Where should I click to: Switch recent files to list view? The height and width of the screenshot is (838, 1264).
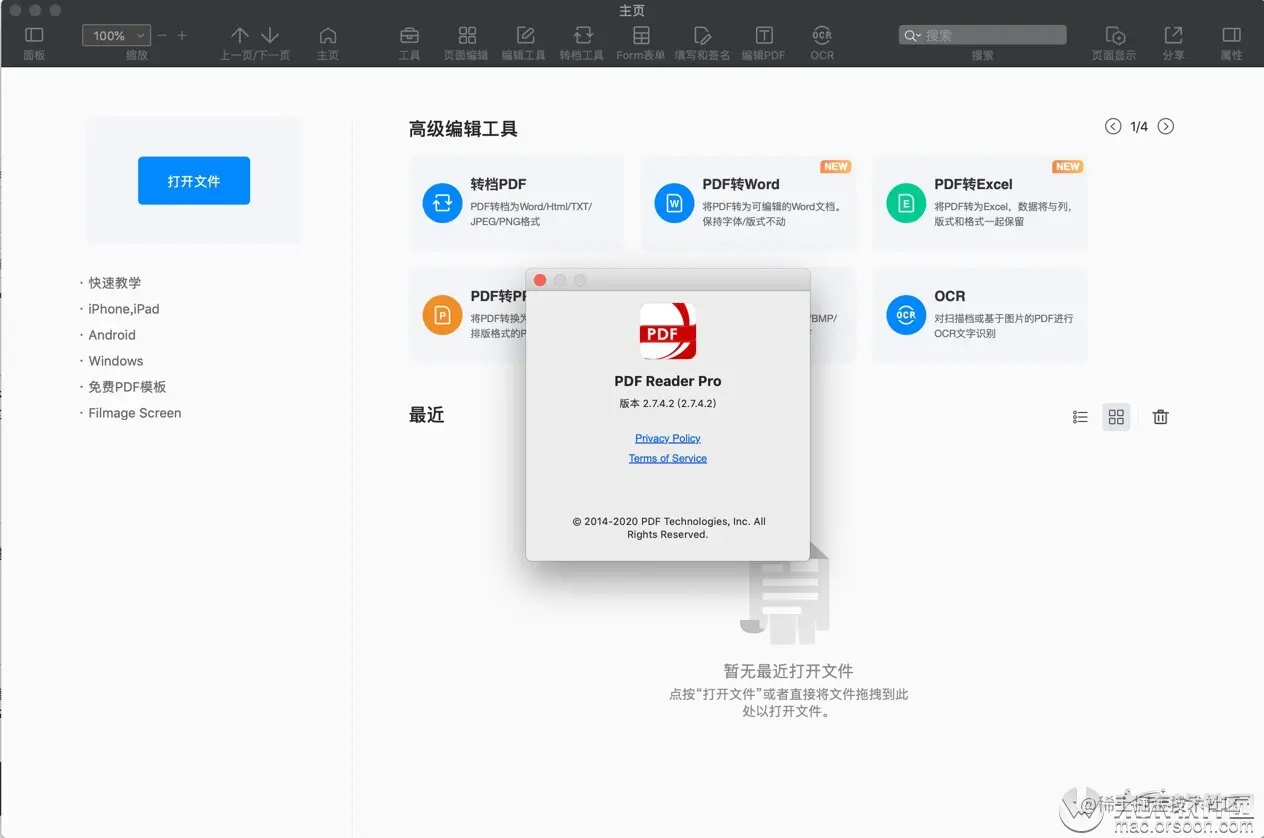tap(1080, 417)
